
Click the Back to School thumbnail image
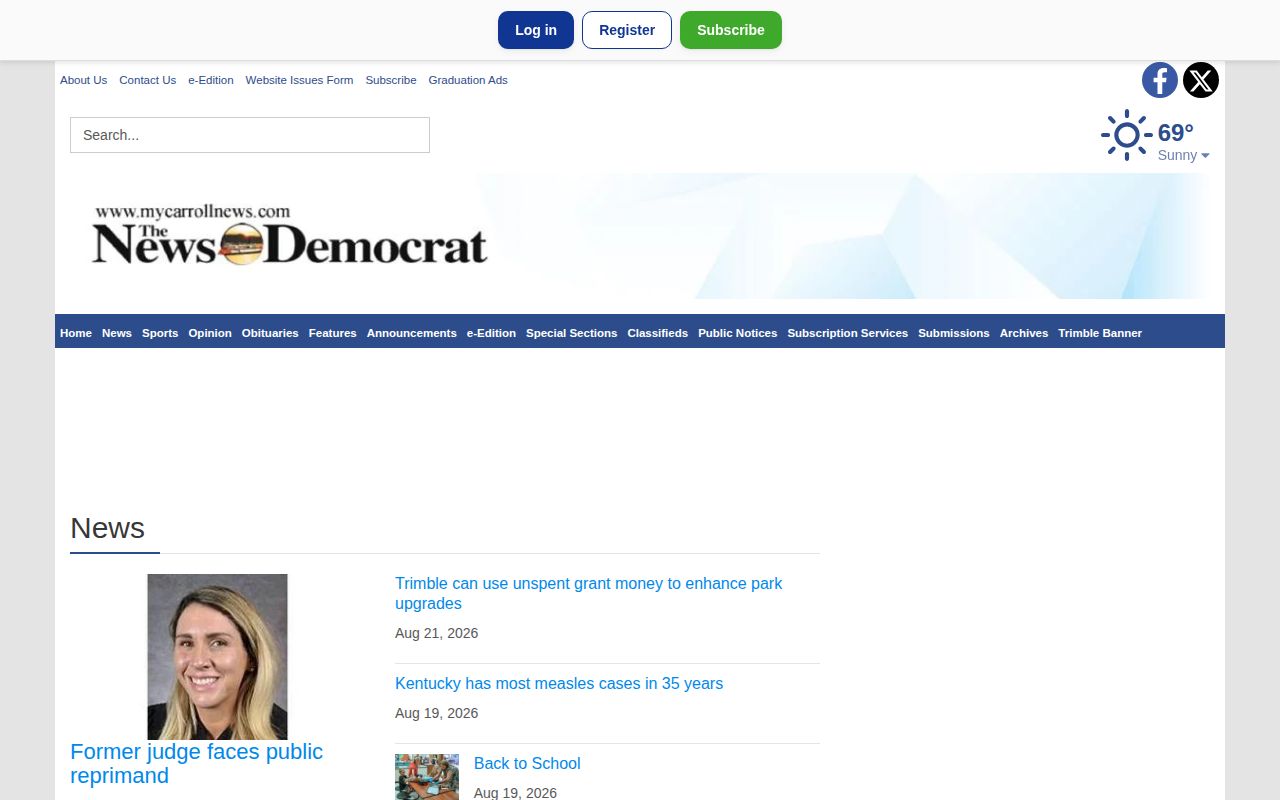coord(427,777)
